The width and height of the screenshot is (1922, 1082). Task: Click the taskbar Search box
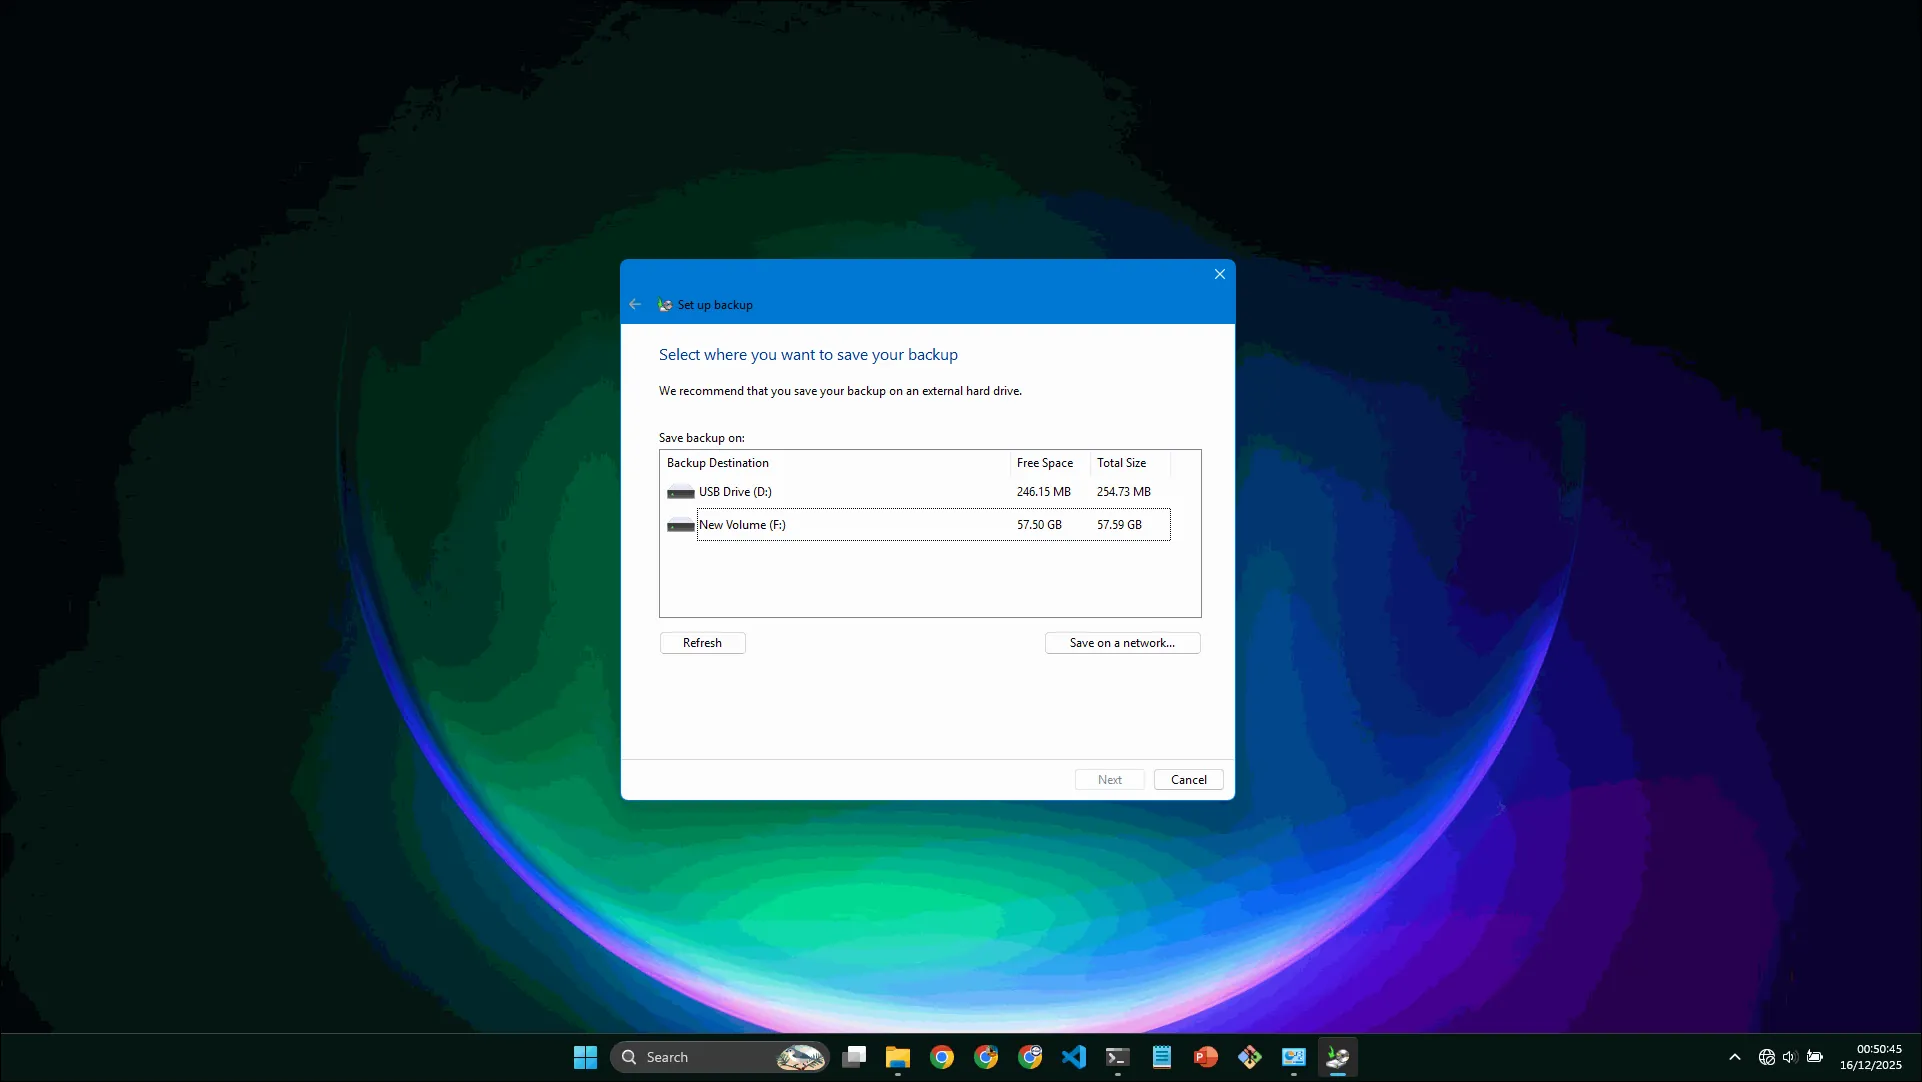click(700, 1056)
